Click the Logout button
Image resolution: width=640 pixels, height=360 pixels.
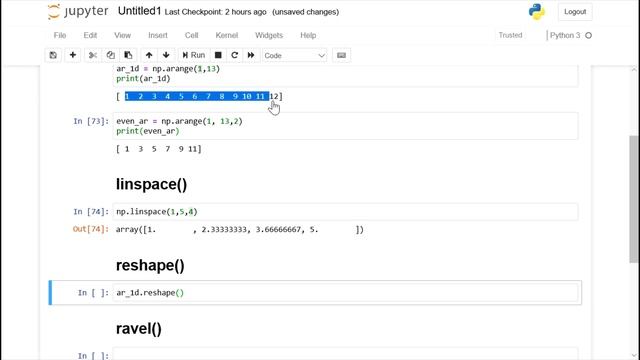point(575,12)
